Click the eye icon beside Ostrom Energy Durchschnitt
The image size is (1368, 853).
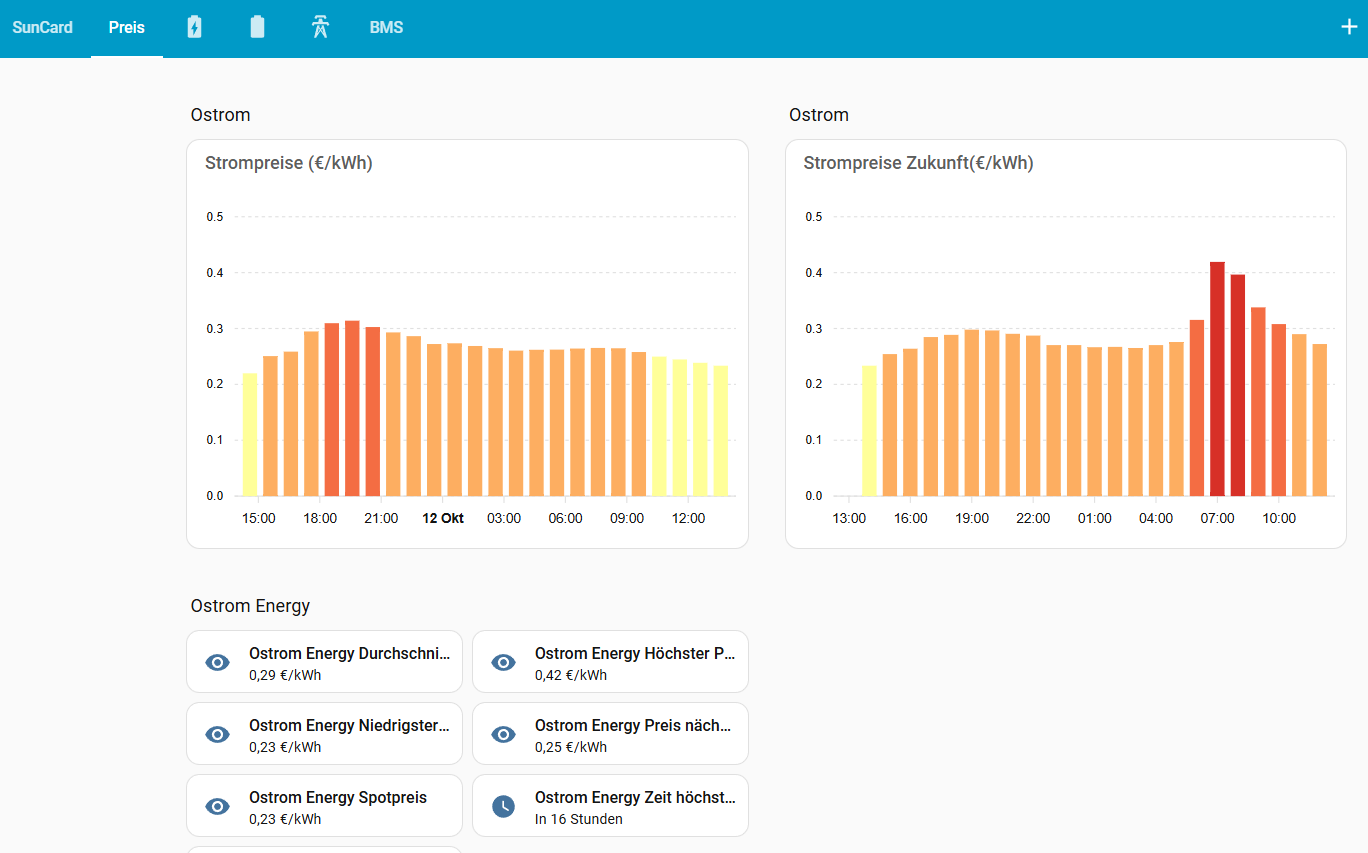(x=217, y=662)
